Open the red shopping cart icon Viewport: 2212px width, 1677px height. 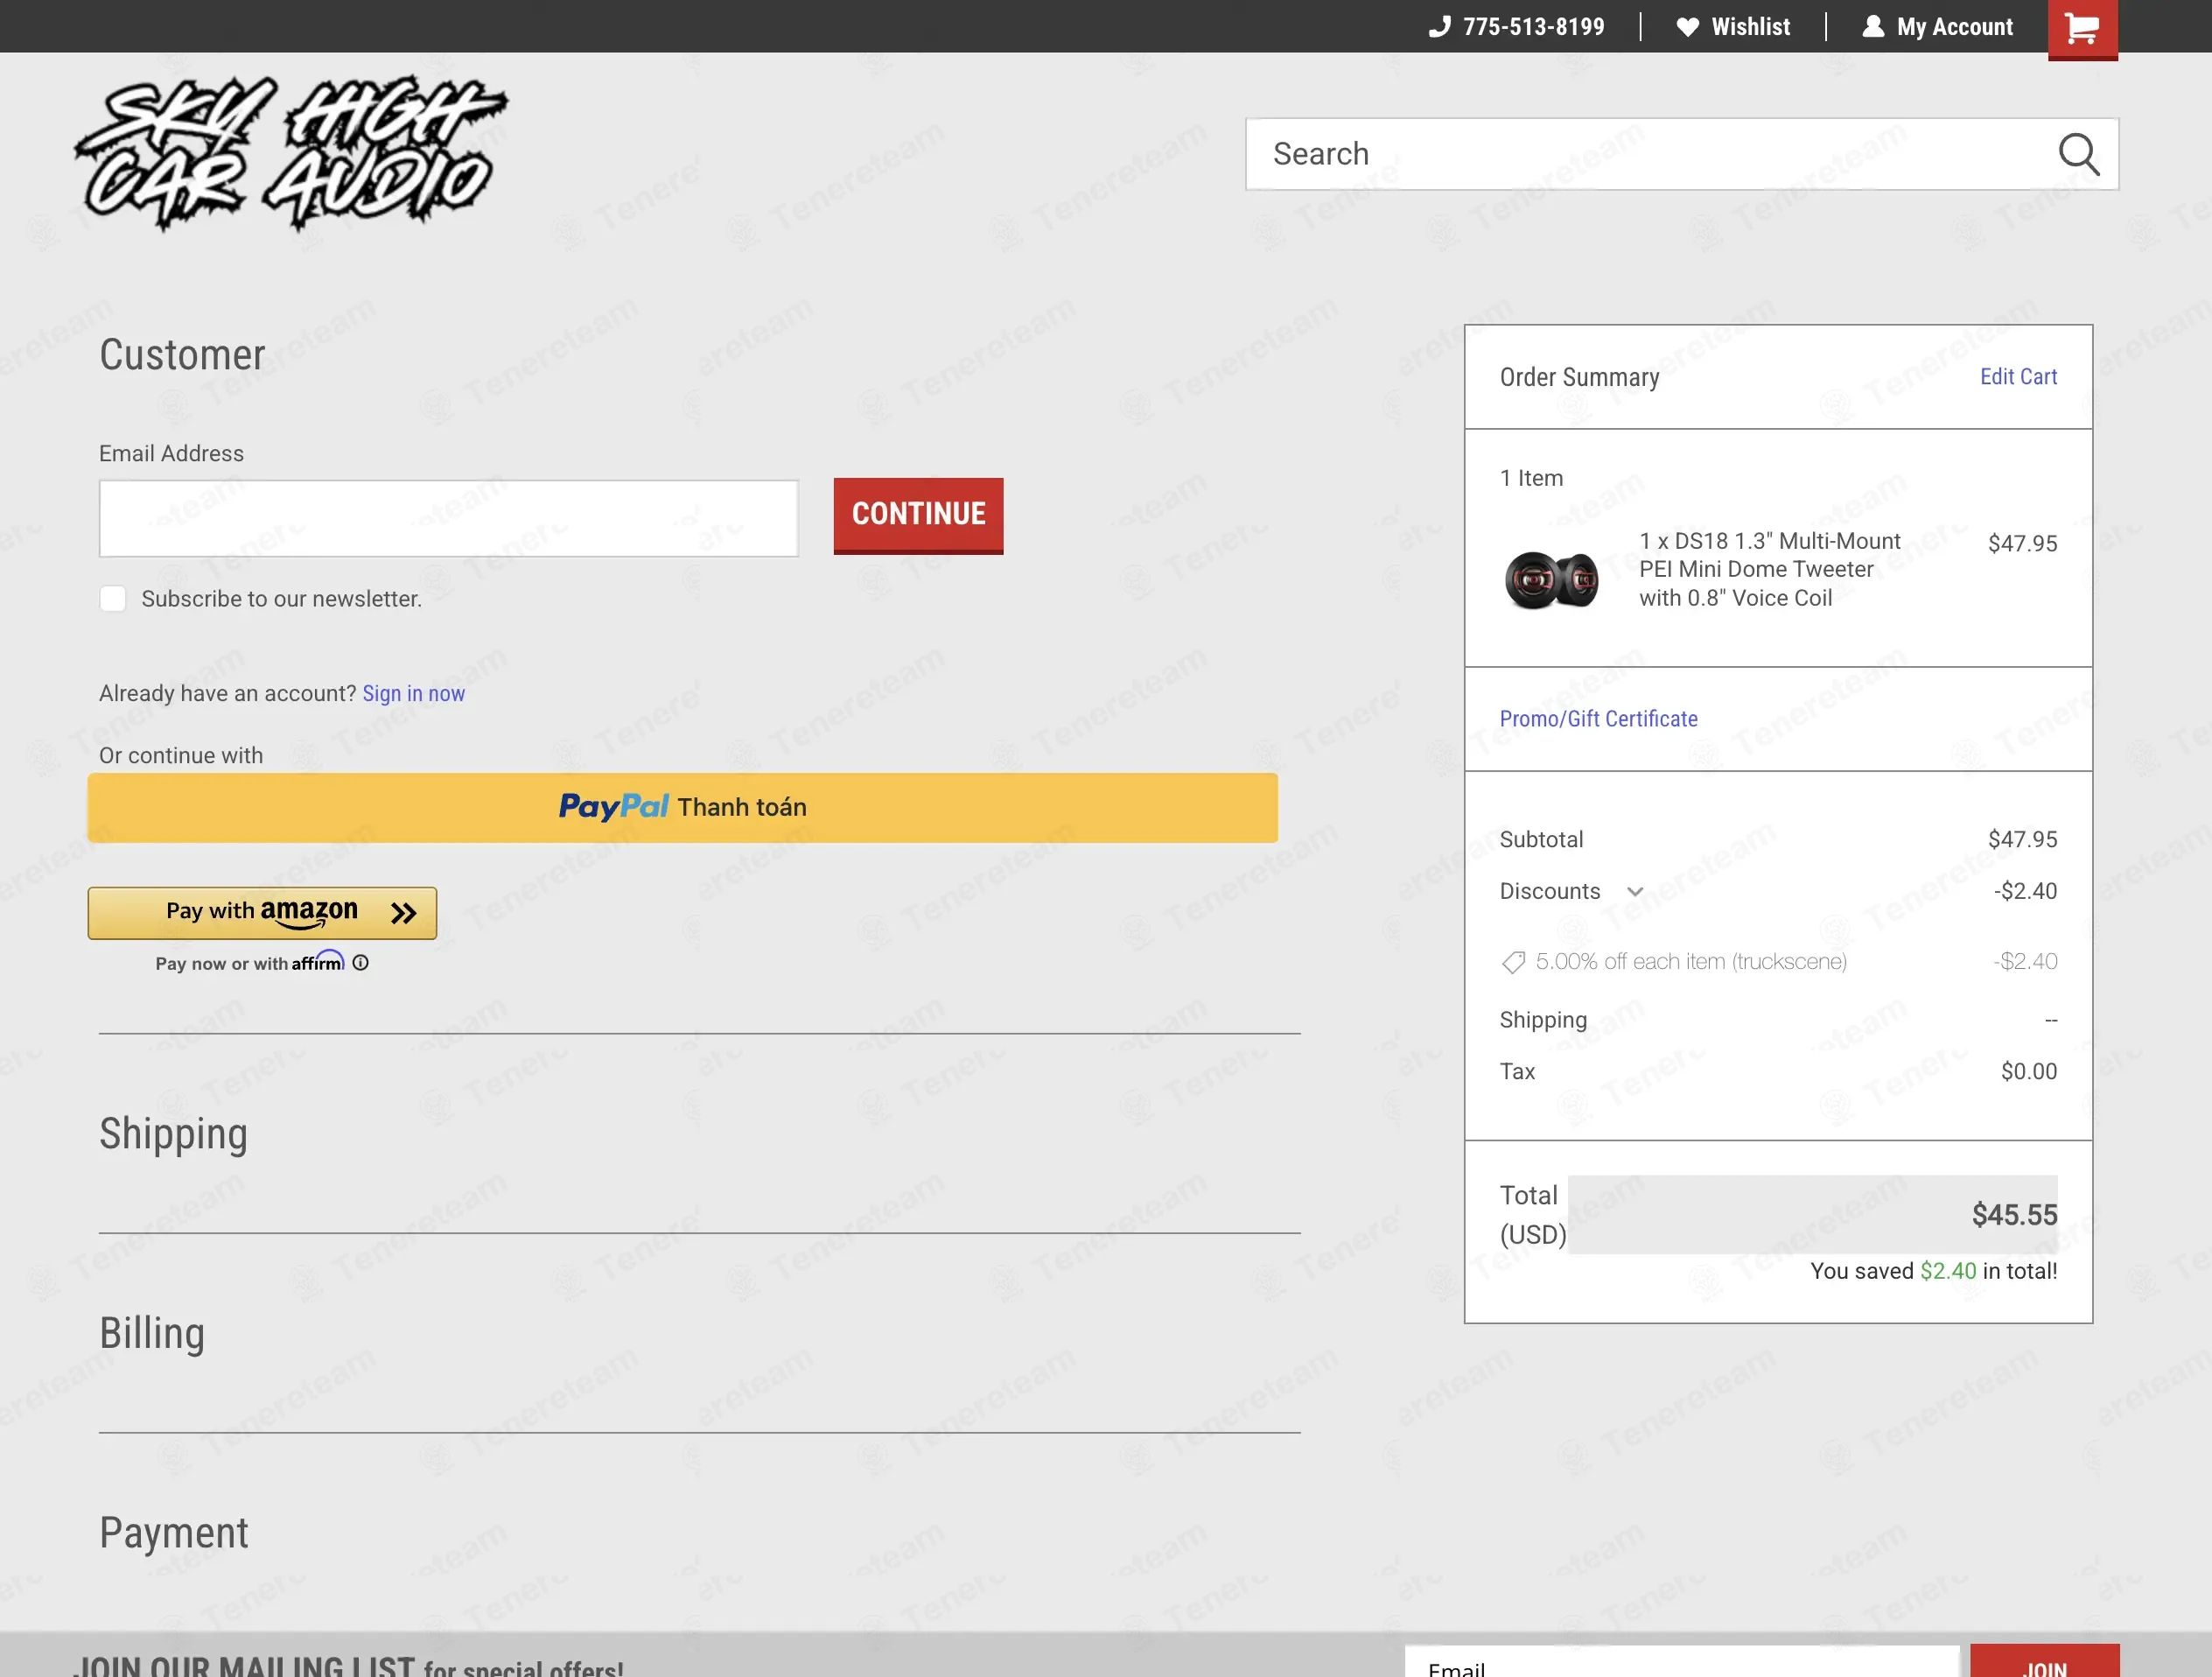pos(2082,29)
